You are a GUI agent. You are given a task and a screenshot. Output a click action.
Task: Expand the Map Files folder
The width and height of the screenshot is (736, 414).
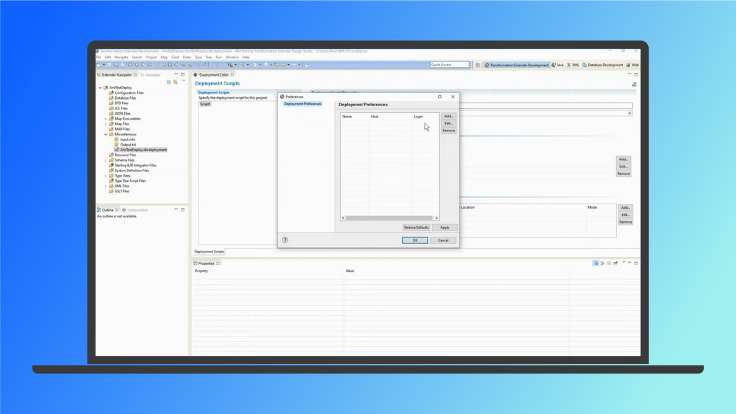click(106, 124)
